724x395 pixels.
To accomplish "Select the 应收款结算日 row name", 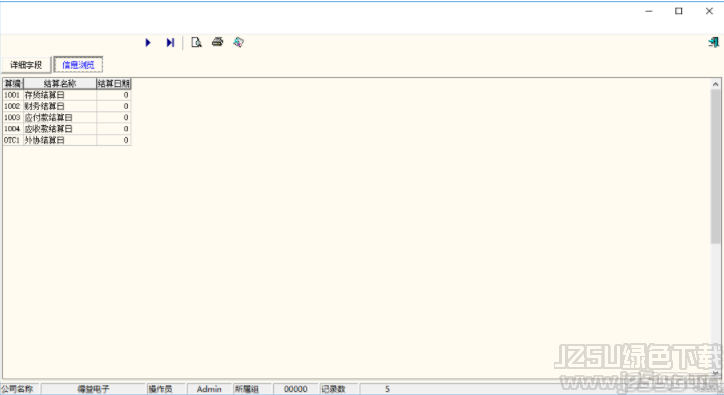I will click(x=60, y=128).
